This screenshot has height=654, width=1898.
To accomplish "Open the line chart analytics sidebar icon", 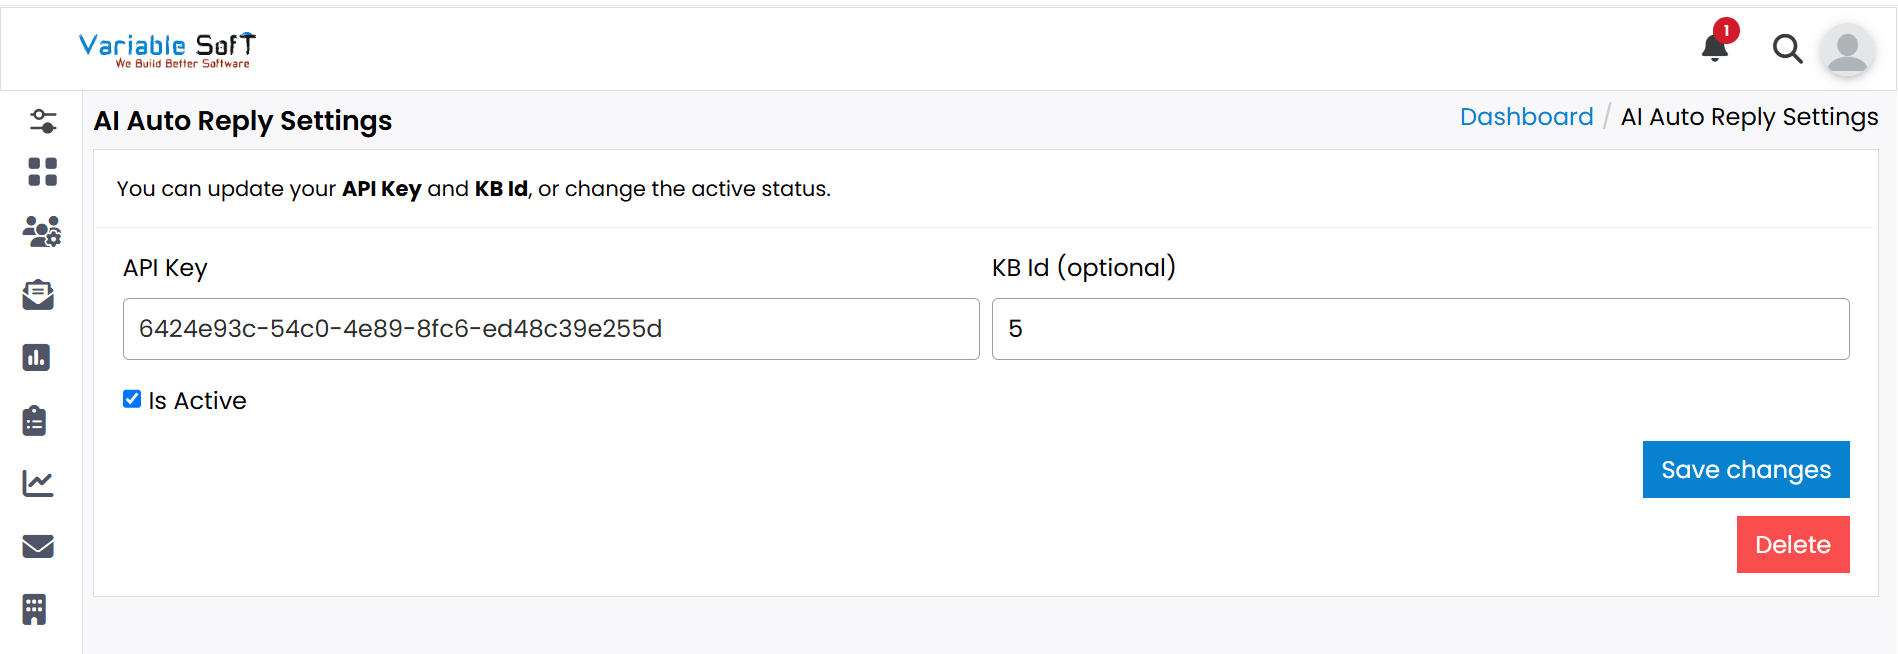I will 38,484.
